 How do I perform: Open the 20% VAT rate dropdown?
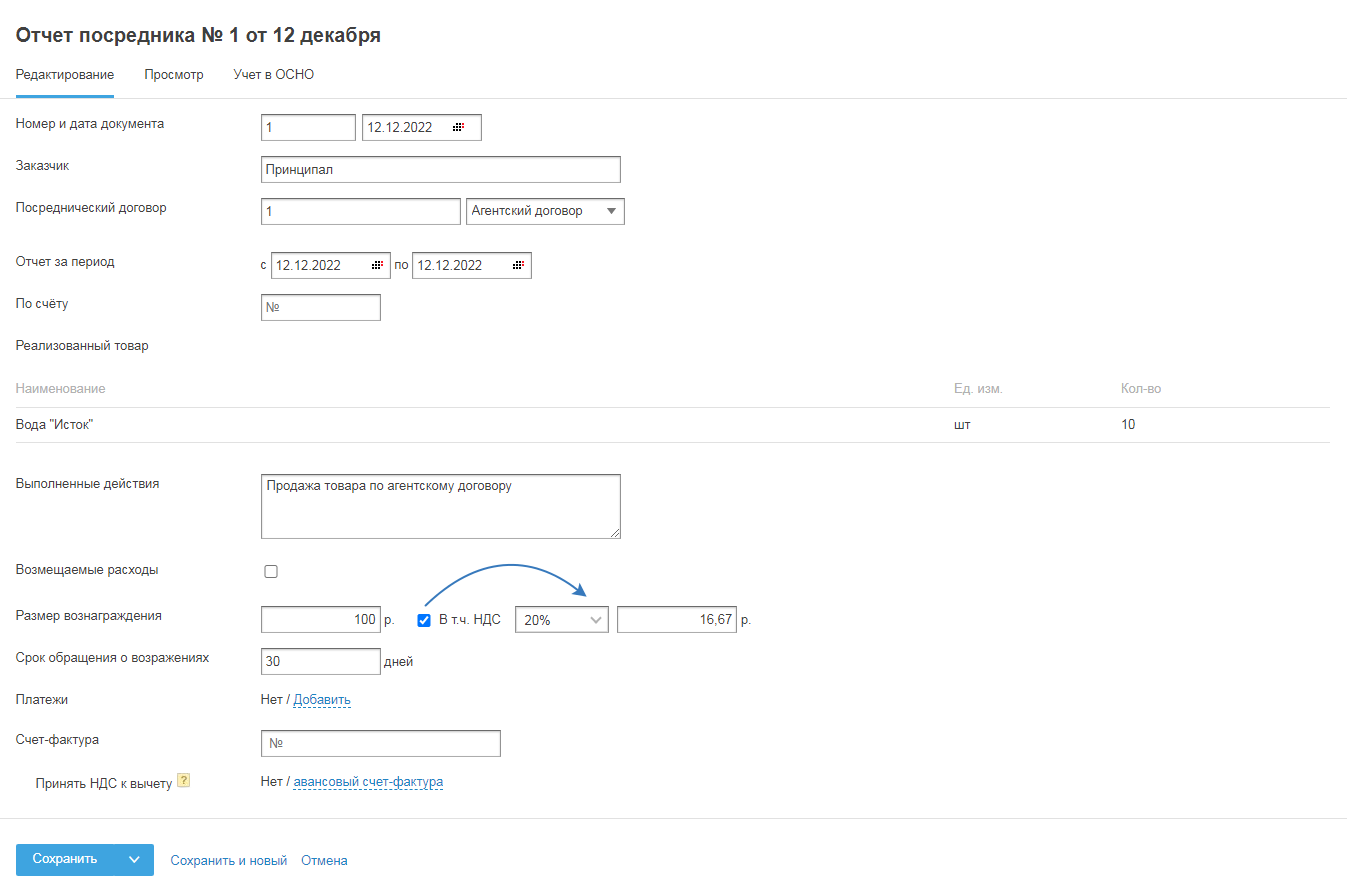tap(561, 620)
